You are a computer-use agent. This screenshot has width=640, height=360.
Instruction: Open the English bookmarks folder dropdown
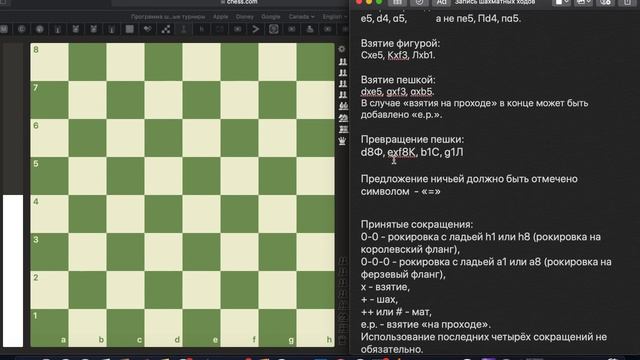click(334, 17)
